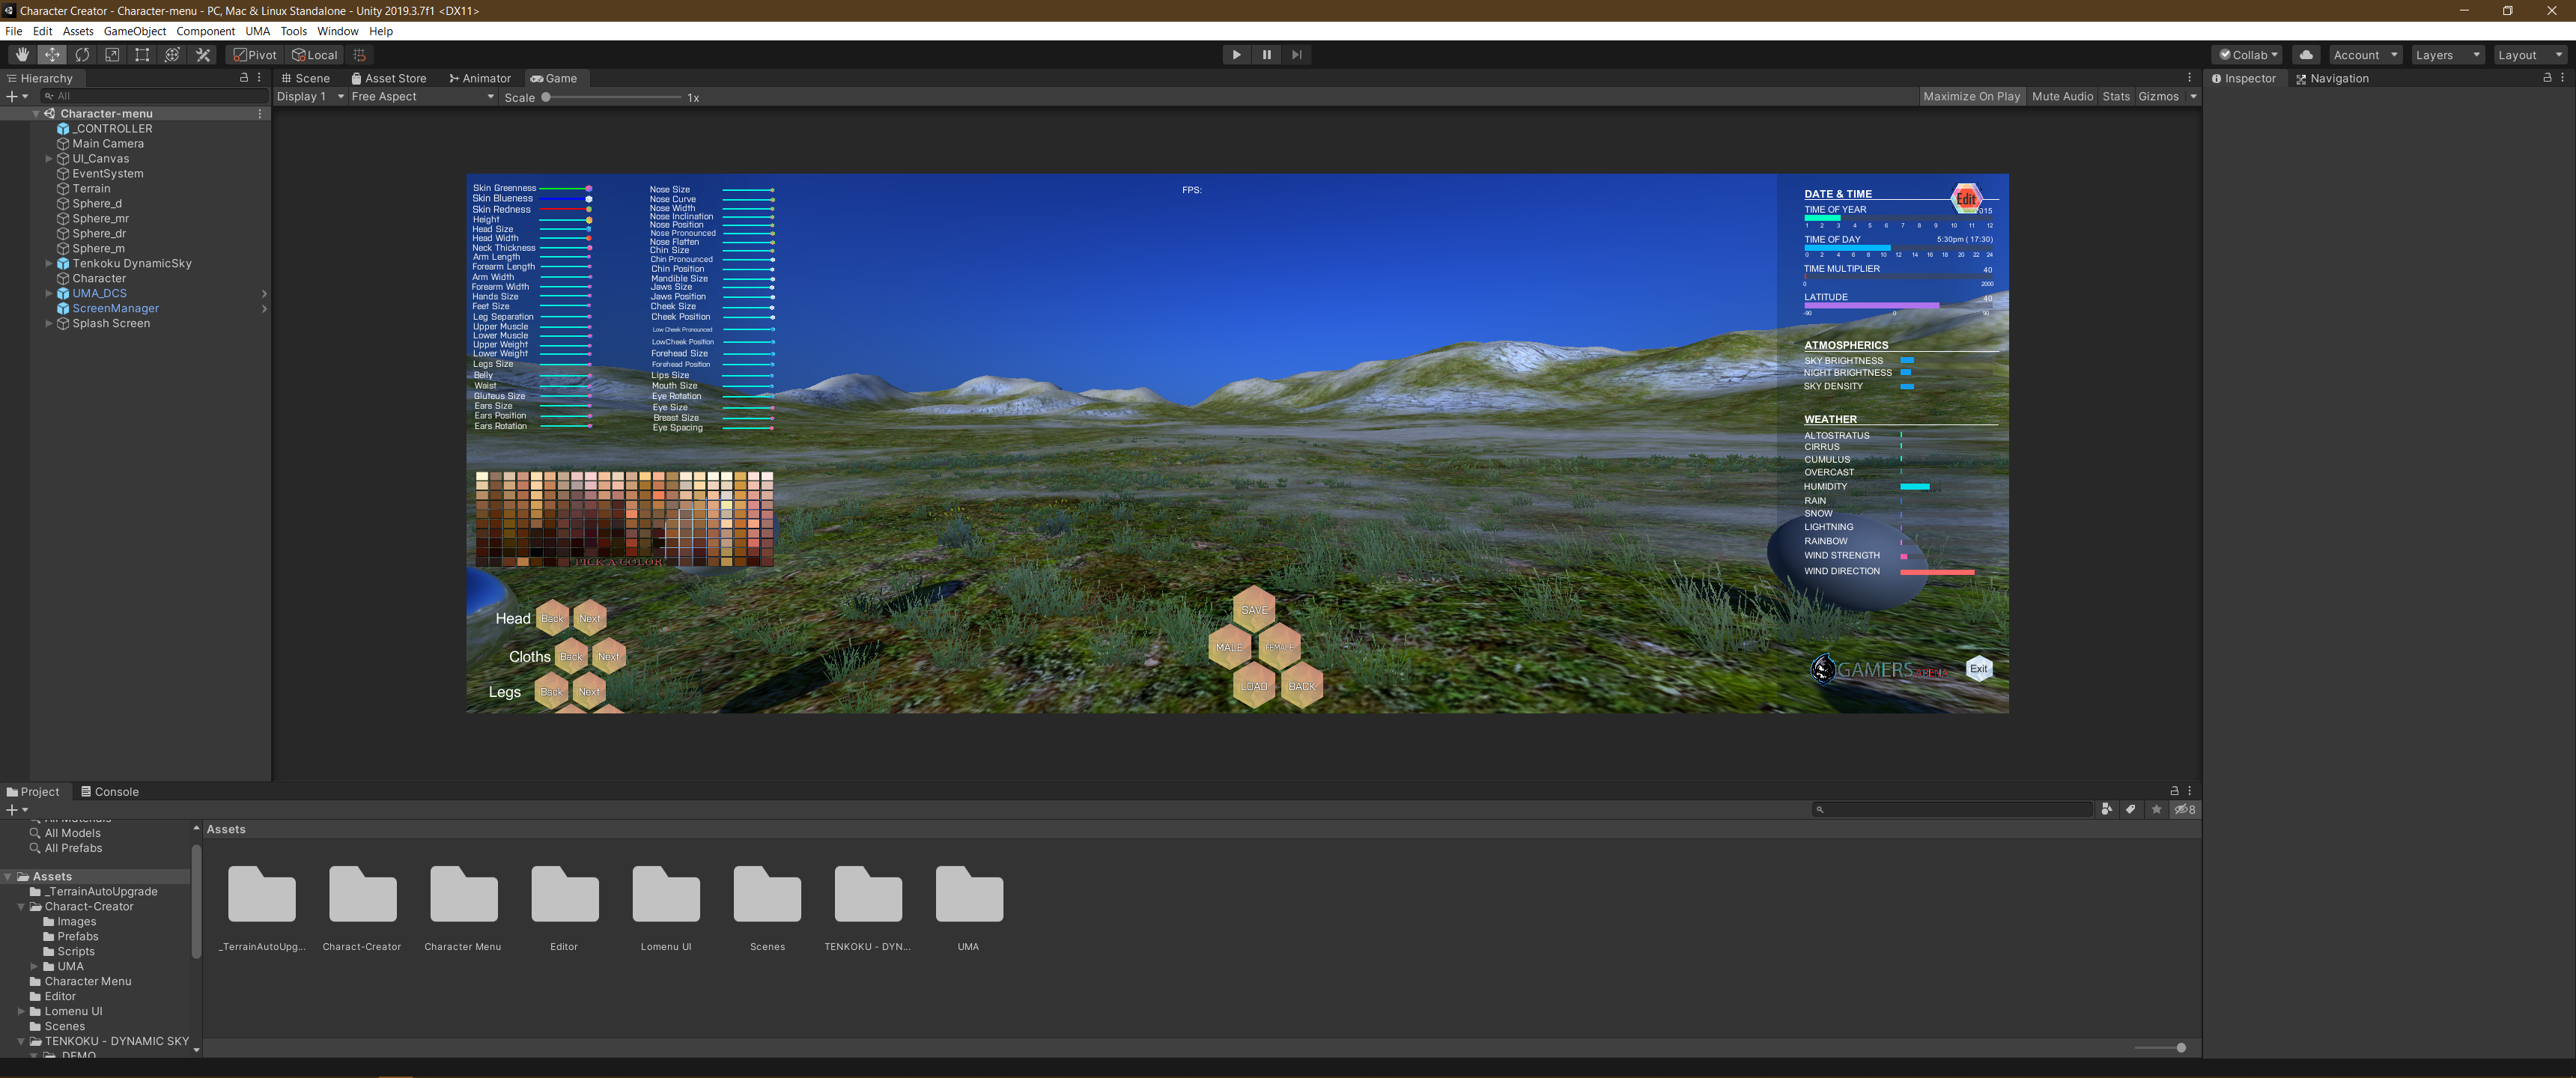Select the Rect transform tool
2576x1078 pixels.
pyautogui.click(x=142, y=55)
